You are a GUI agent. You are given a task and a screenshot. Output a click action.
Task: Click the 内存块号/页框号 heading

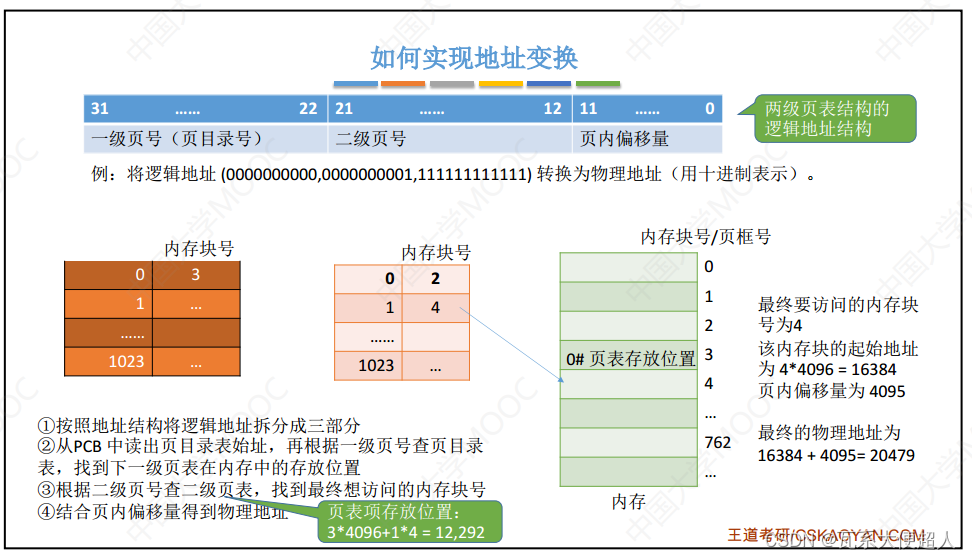pyautogui.click(x=705, y=237)
